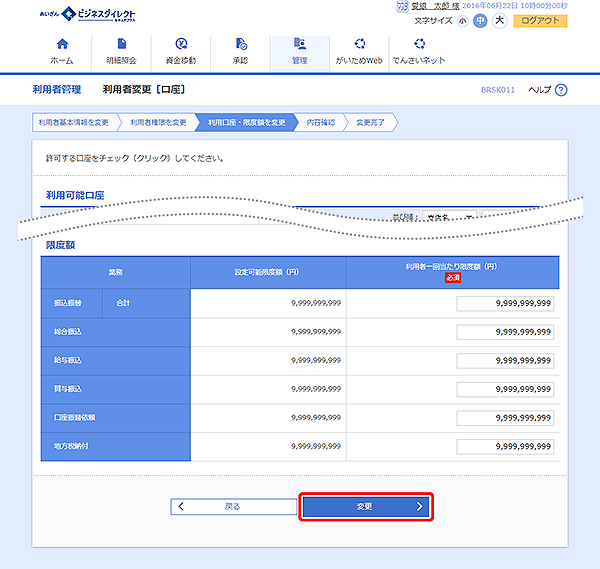Click the user name link at top
Screen dimensions: 600x569
point(435,6)
